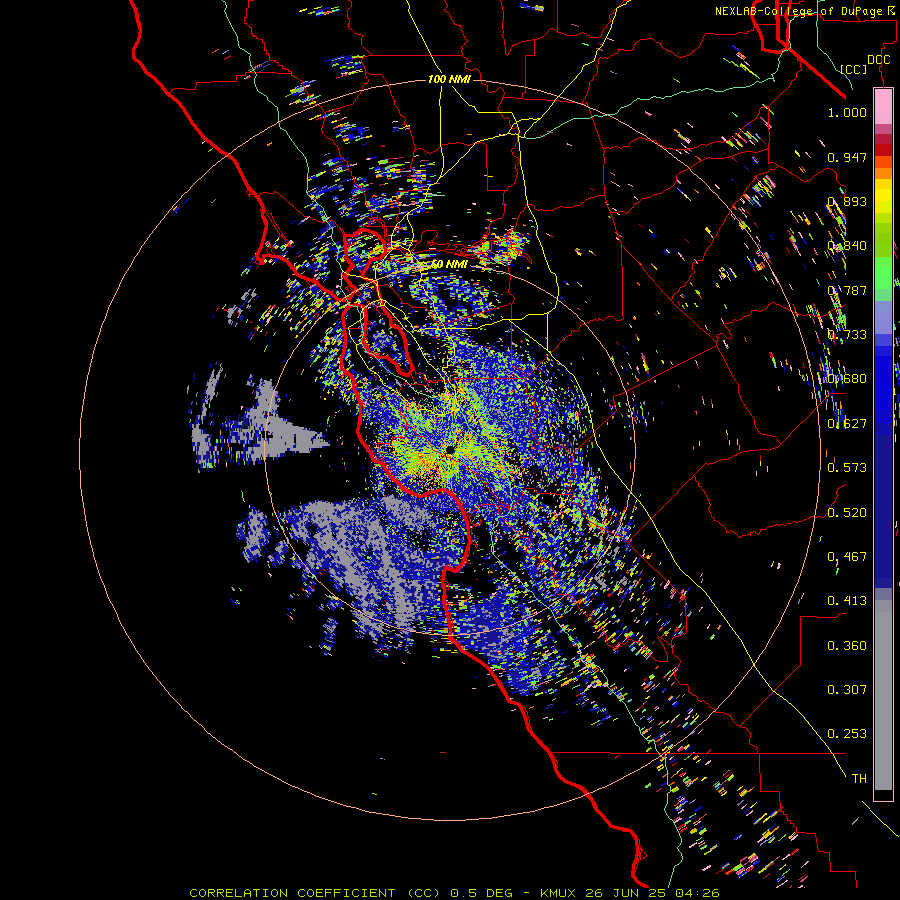Click the DCC label above the color bar
This screenshot has width=900, height=900.
click(878, 60)
